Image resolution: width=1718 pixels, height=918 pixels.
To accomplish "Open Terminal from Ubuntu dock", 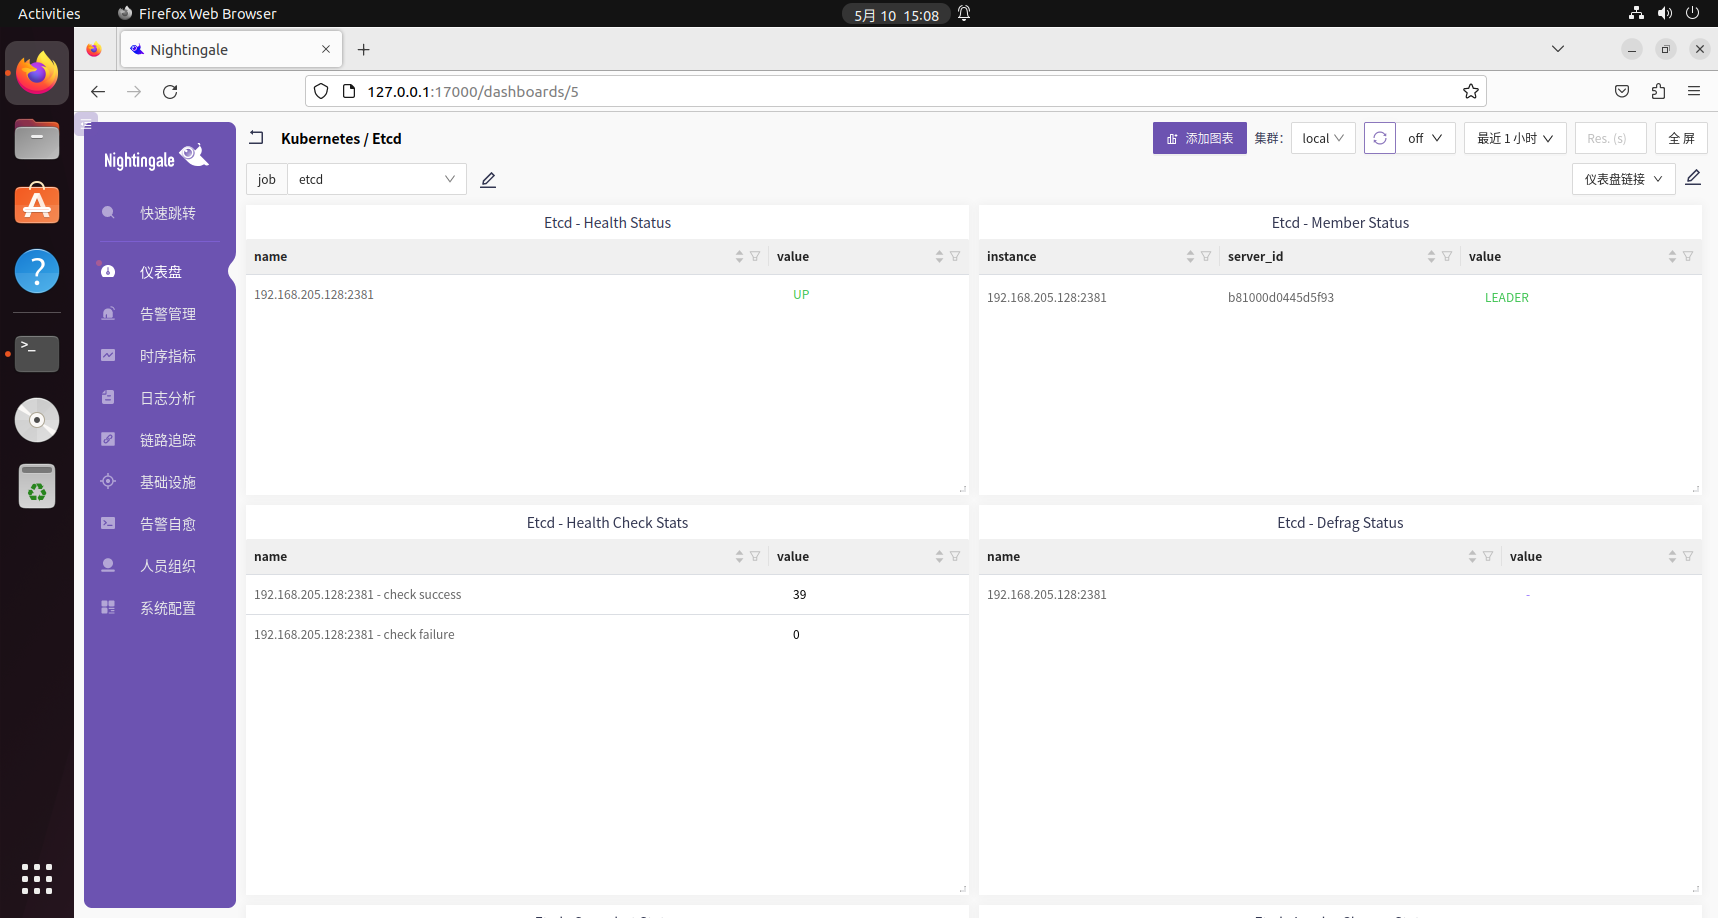I will click(37, 354).
